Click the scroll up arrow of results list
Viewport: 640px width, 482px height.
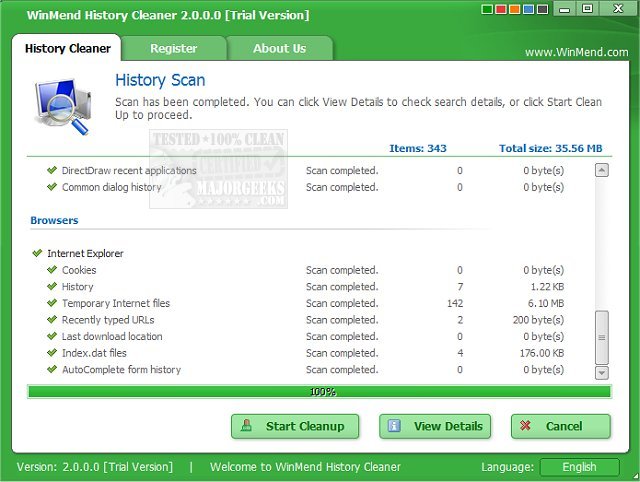pos(602,170)
